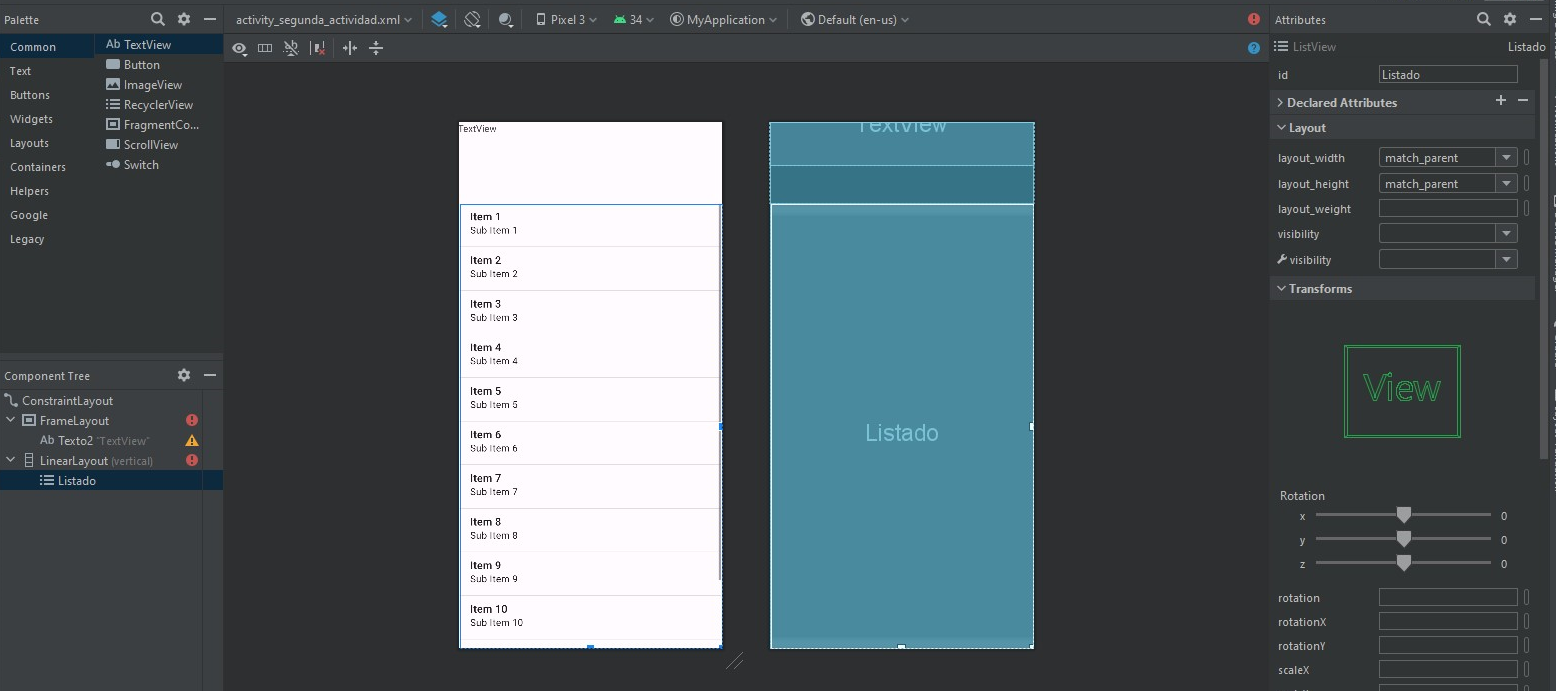
Task: Search attributes with magnifier icon
Action: pos(1484,19)
